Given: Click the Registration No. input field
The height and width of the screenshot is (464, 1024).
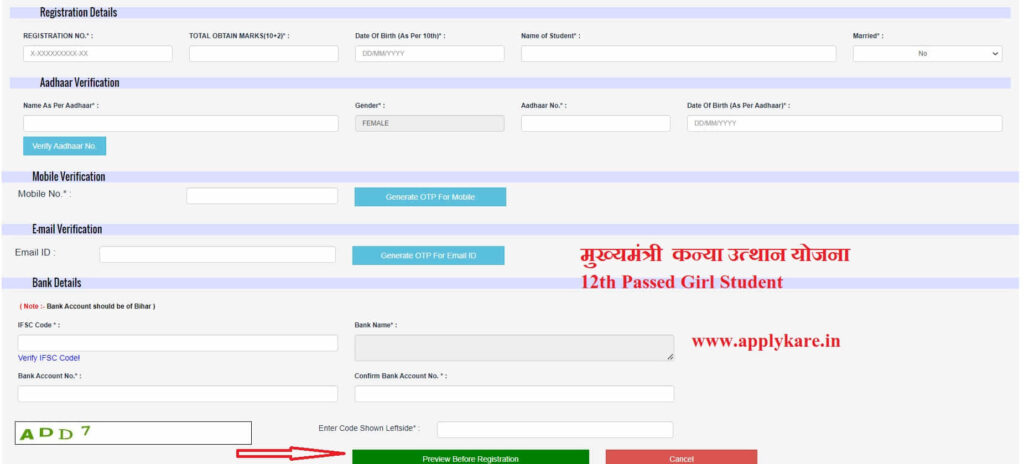Looking at the screenshot, I should pyautogui.click(x=98, y=54).
